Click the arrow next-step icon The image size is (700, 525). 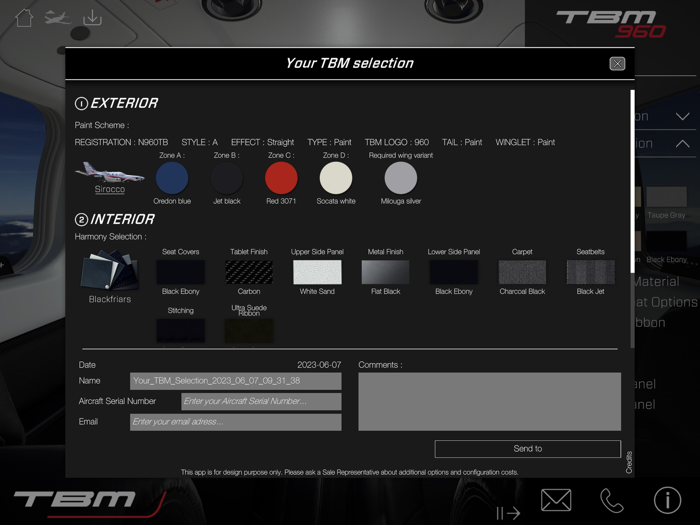pyautogui.click(x=508, y=513)
